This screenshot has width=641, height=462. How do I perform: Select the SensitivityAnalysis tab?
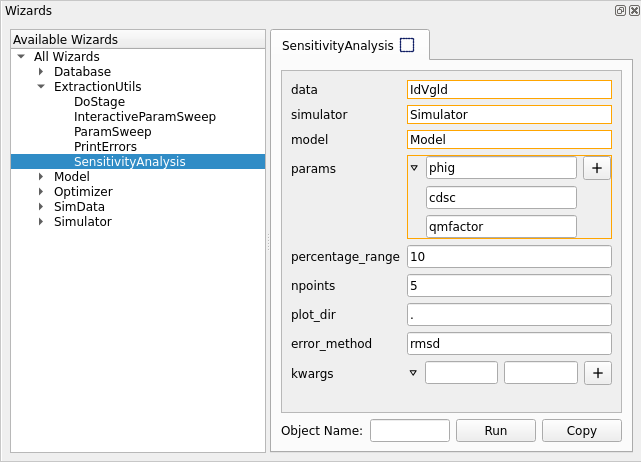(x=337, y=45)
